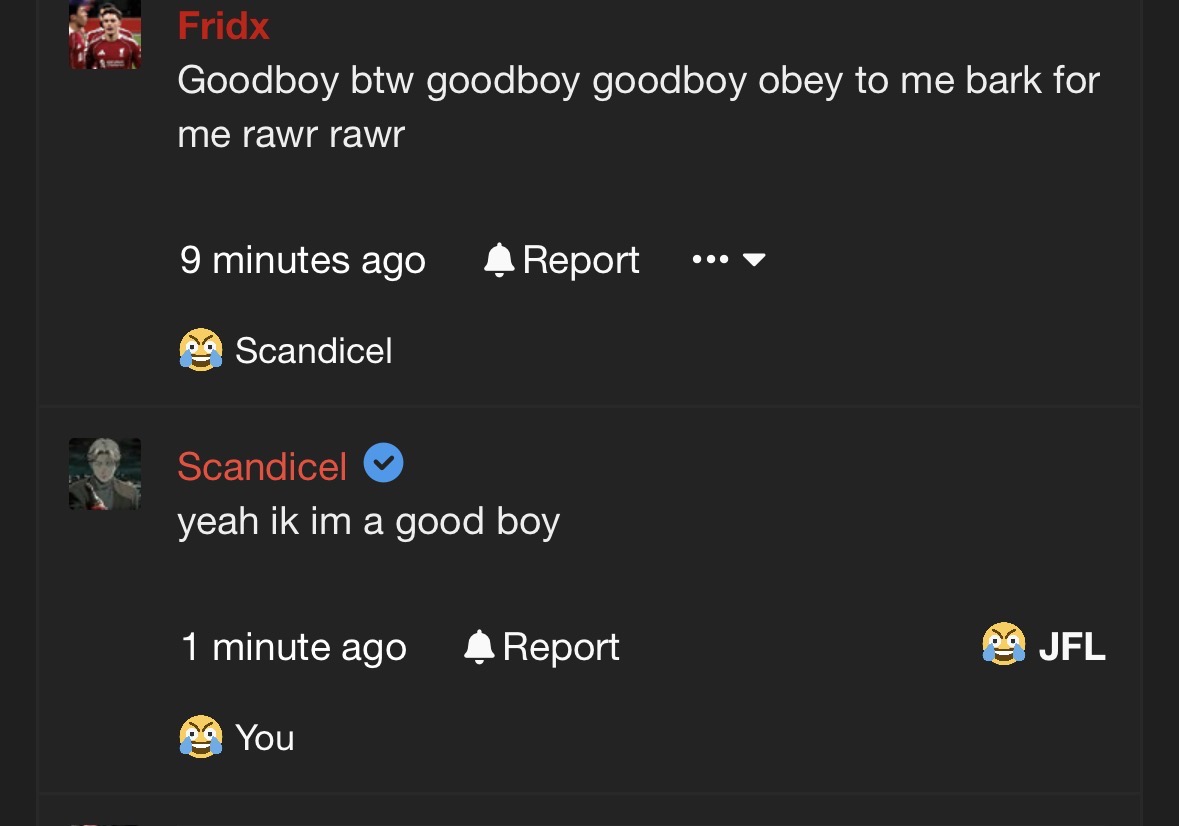Open Scandicel's profile from the red username
Viewport: 1179px width, 826px height.
click(x=262, y=466)
